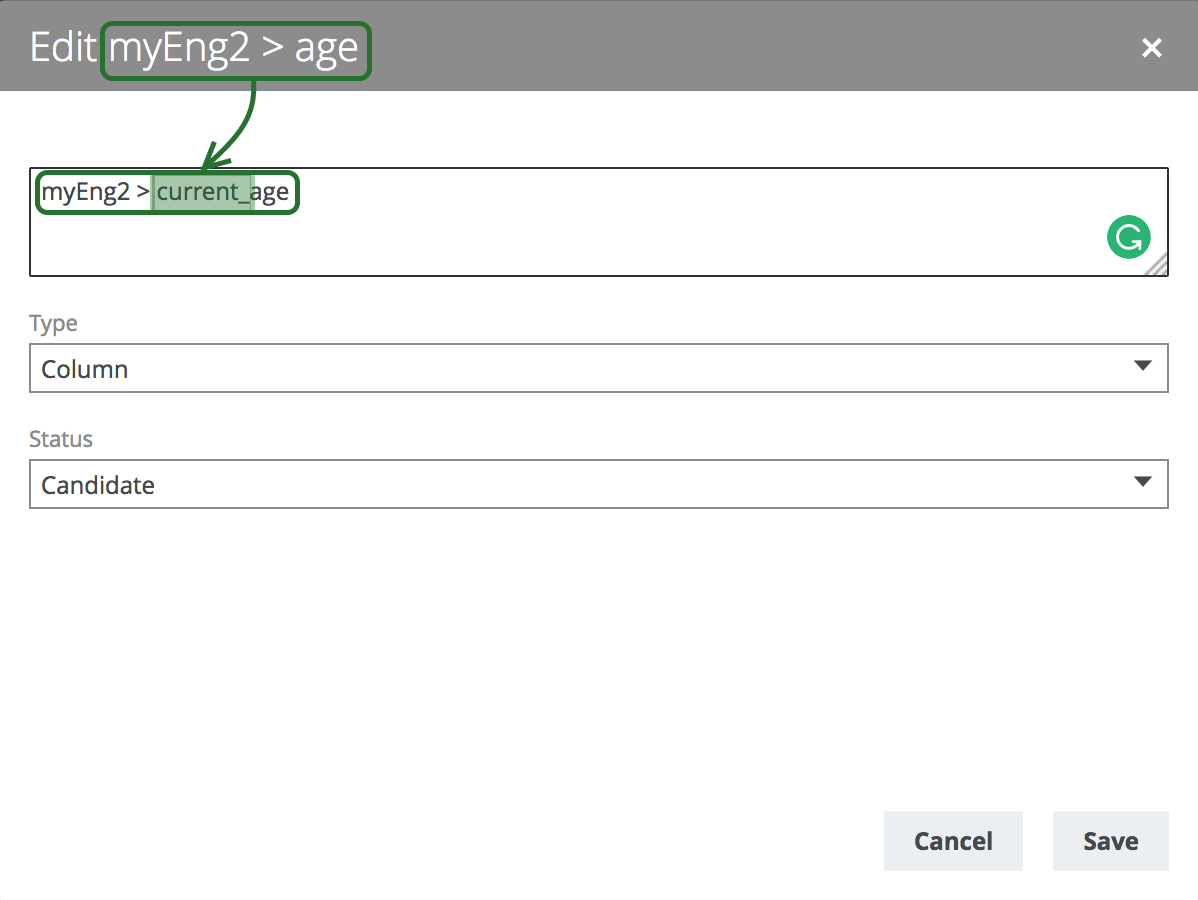Save the edited column name

pos(1110,841)
